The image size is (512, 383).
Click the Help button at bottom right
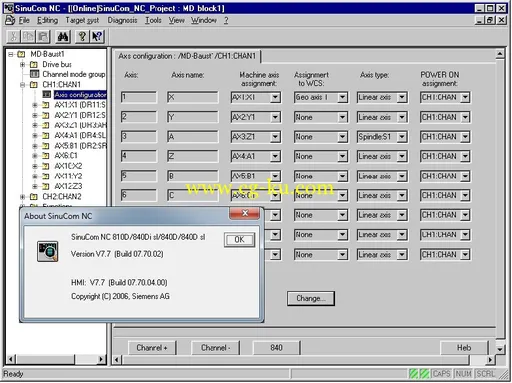[x=464, y=348]
